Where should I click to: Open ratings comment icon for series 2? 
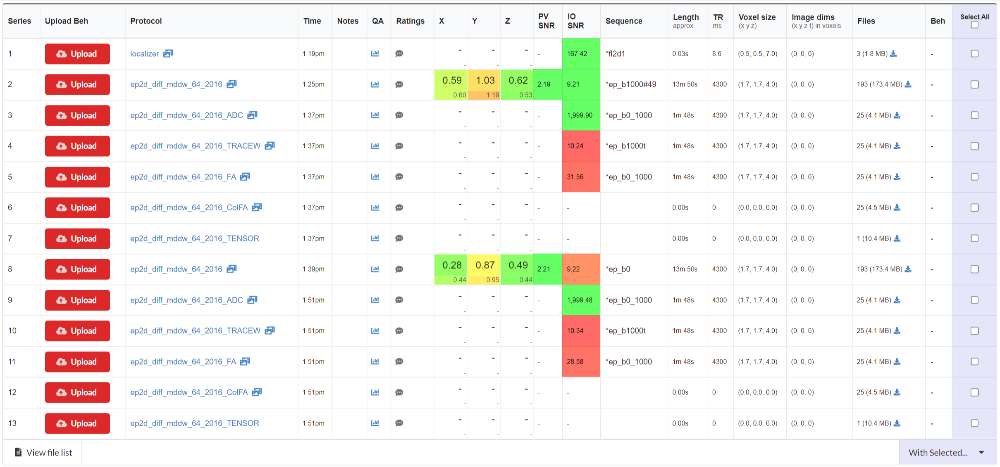(x=399, y=85)
